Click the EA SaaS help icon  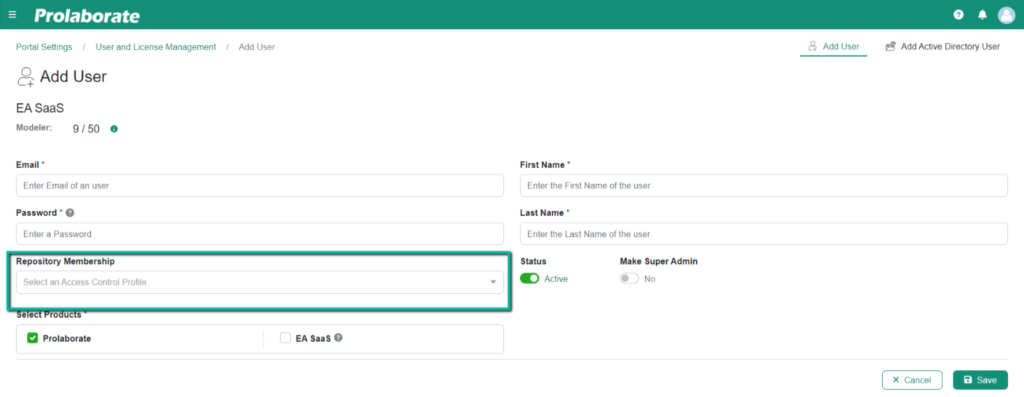[338, 338]
